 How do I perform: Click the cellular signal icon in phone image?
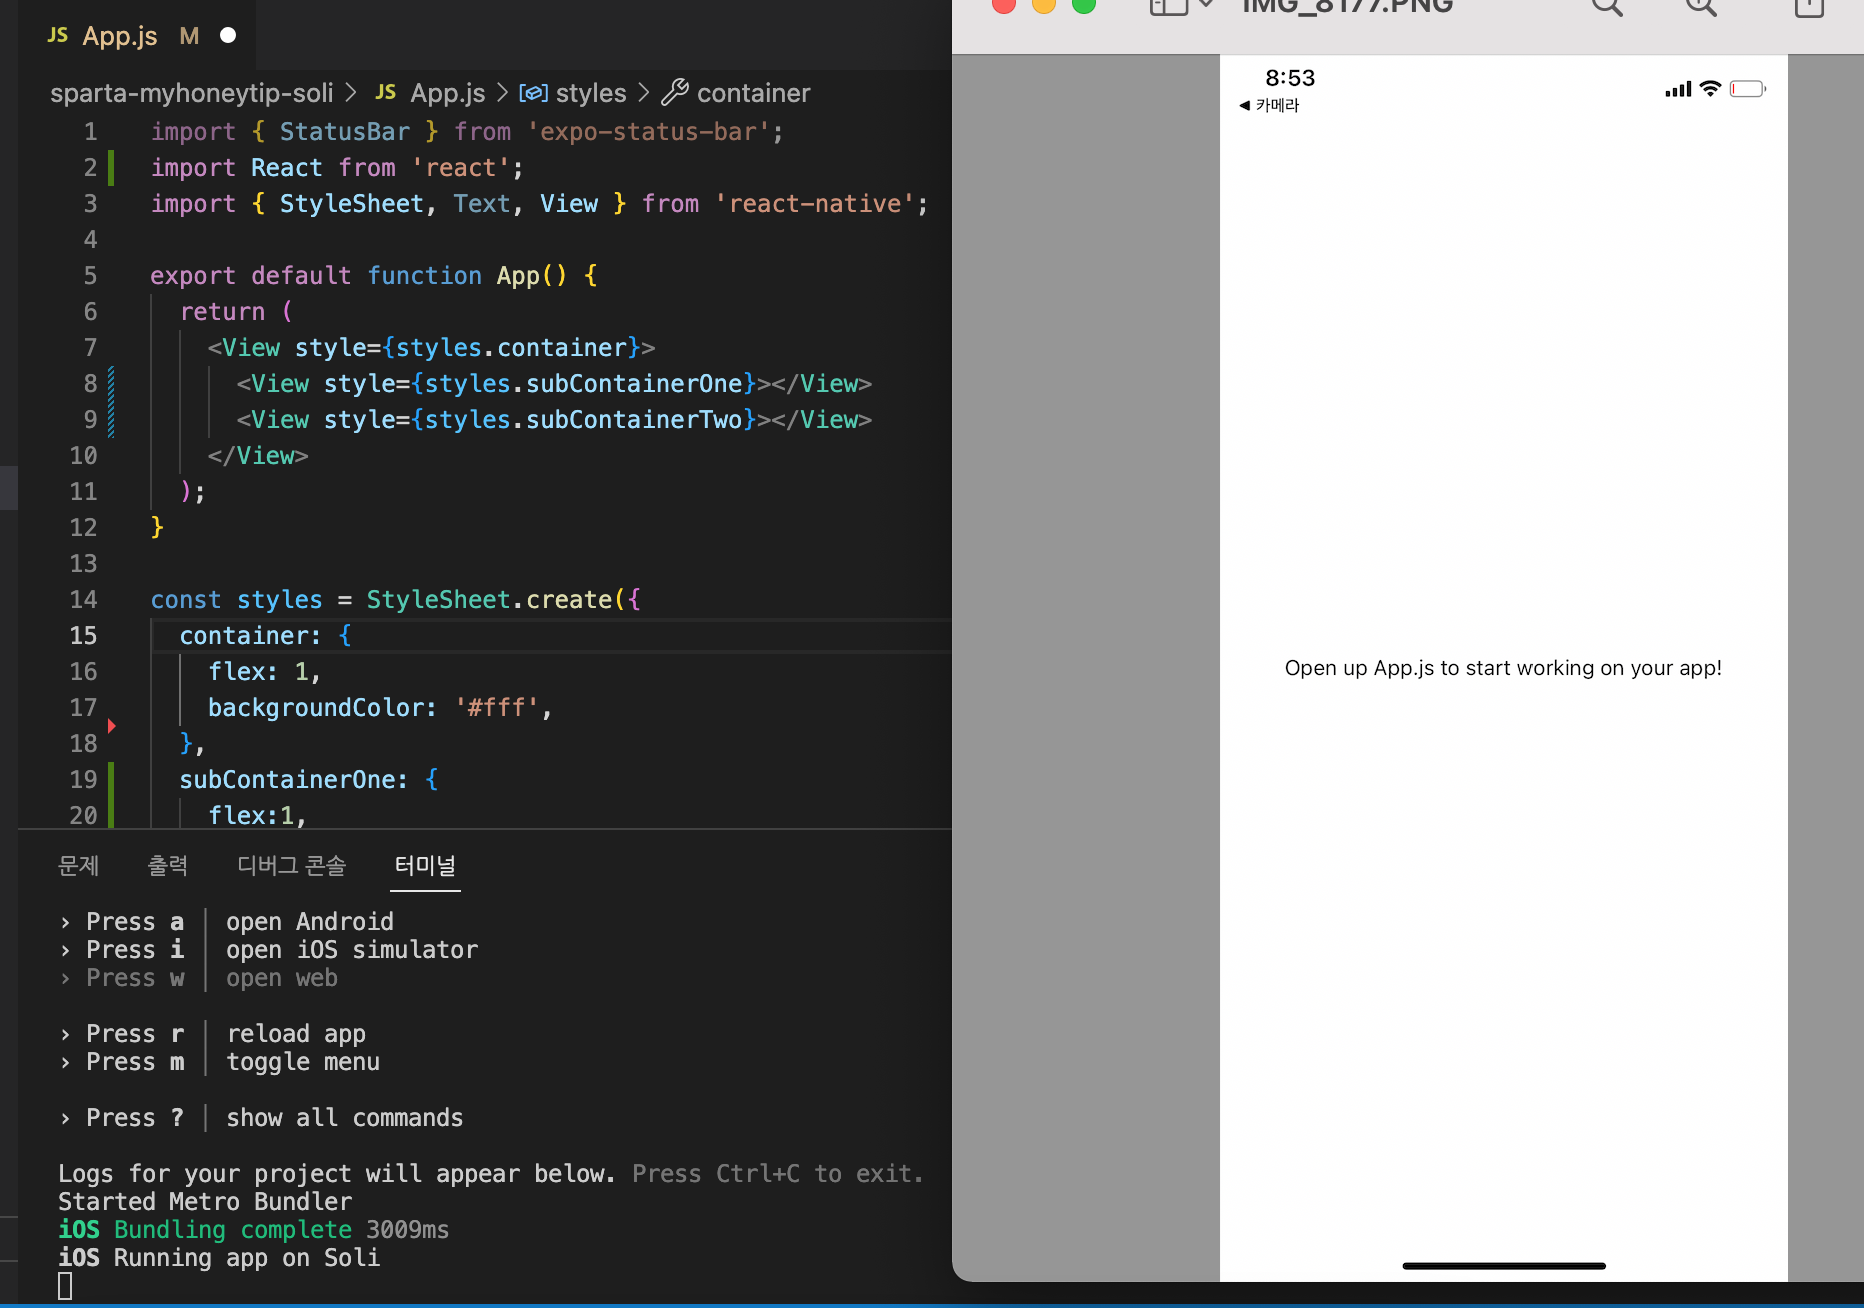(x=1678, y=89)
